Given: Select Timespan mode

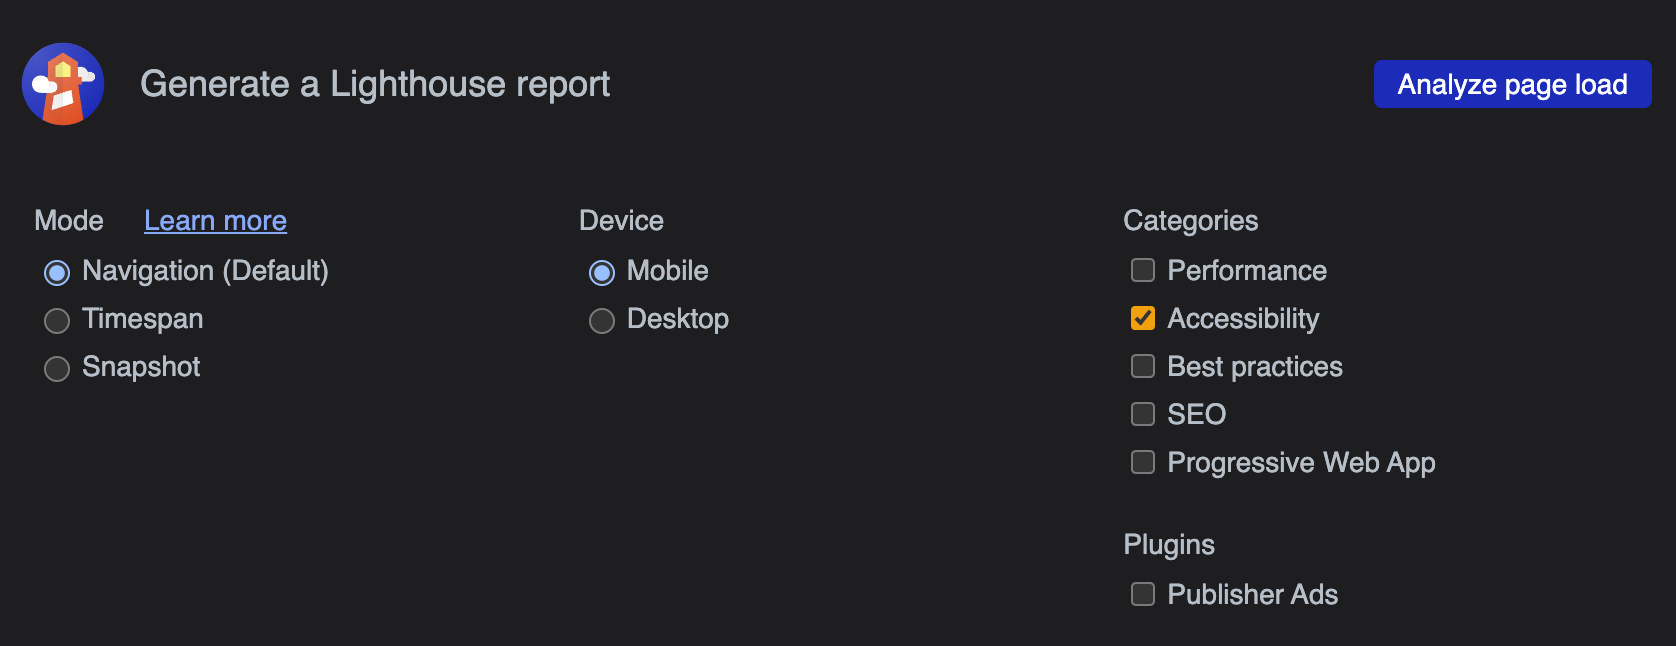Looking at the screenshot, I should [57, 320].
